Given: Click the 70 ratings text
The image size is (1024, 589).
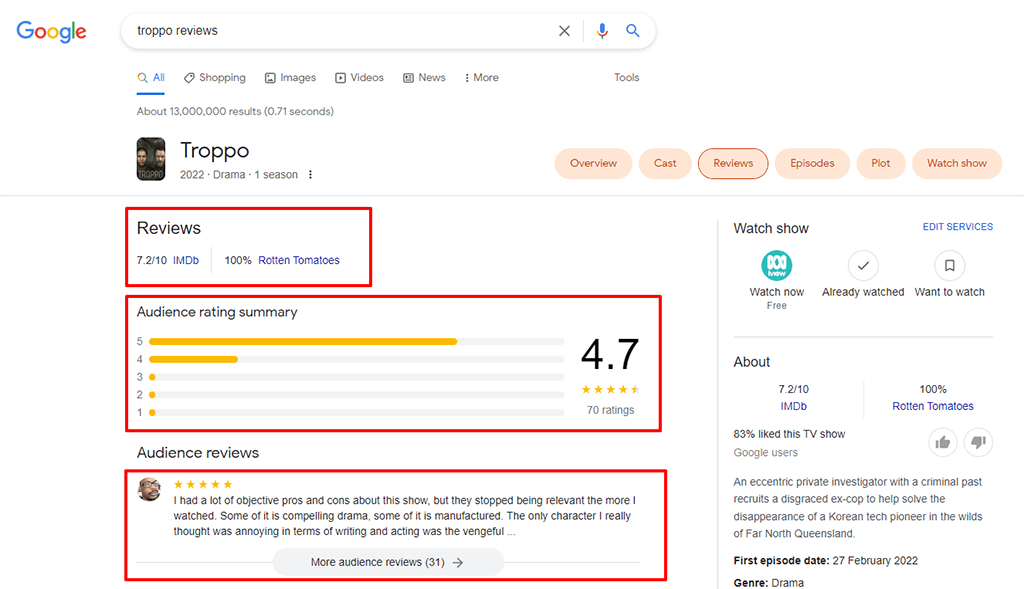Looking at the screenshot, I should pos(610,410).
